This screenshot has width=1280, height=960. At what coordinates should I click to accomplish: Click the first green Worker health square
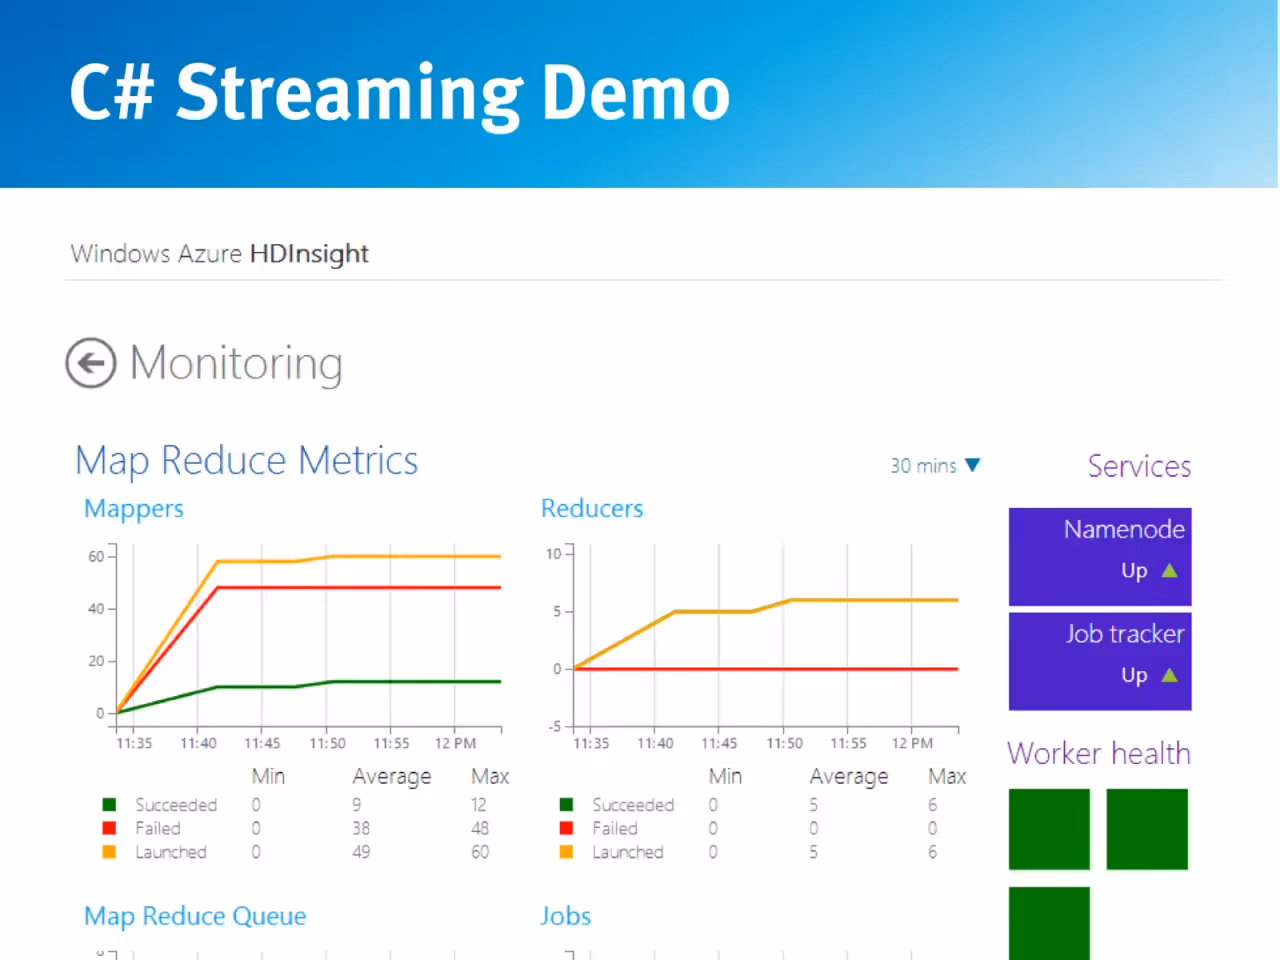[x=1049, y=829]
